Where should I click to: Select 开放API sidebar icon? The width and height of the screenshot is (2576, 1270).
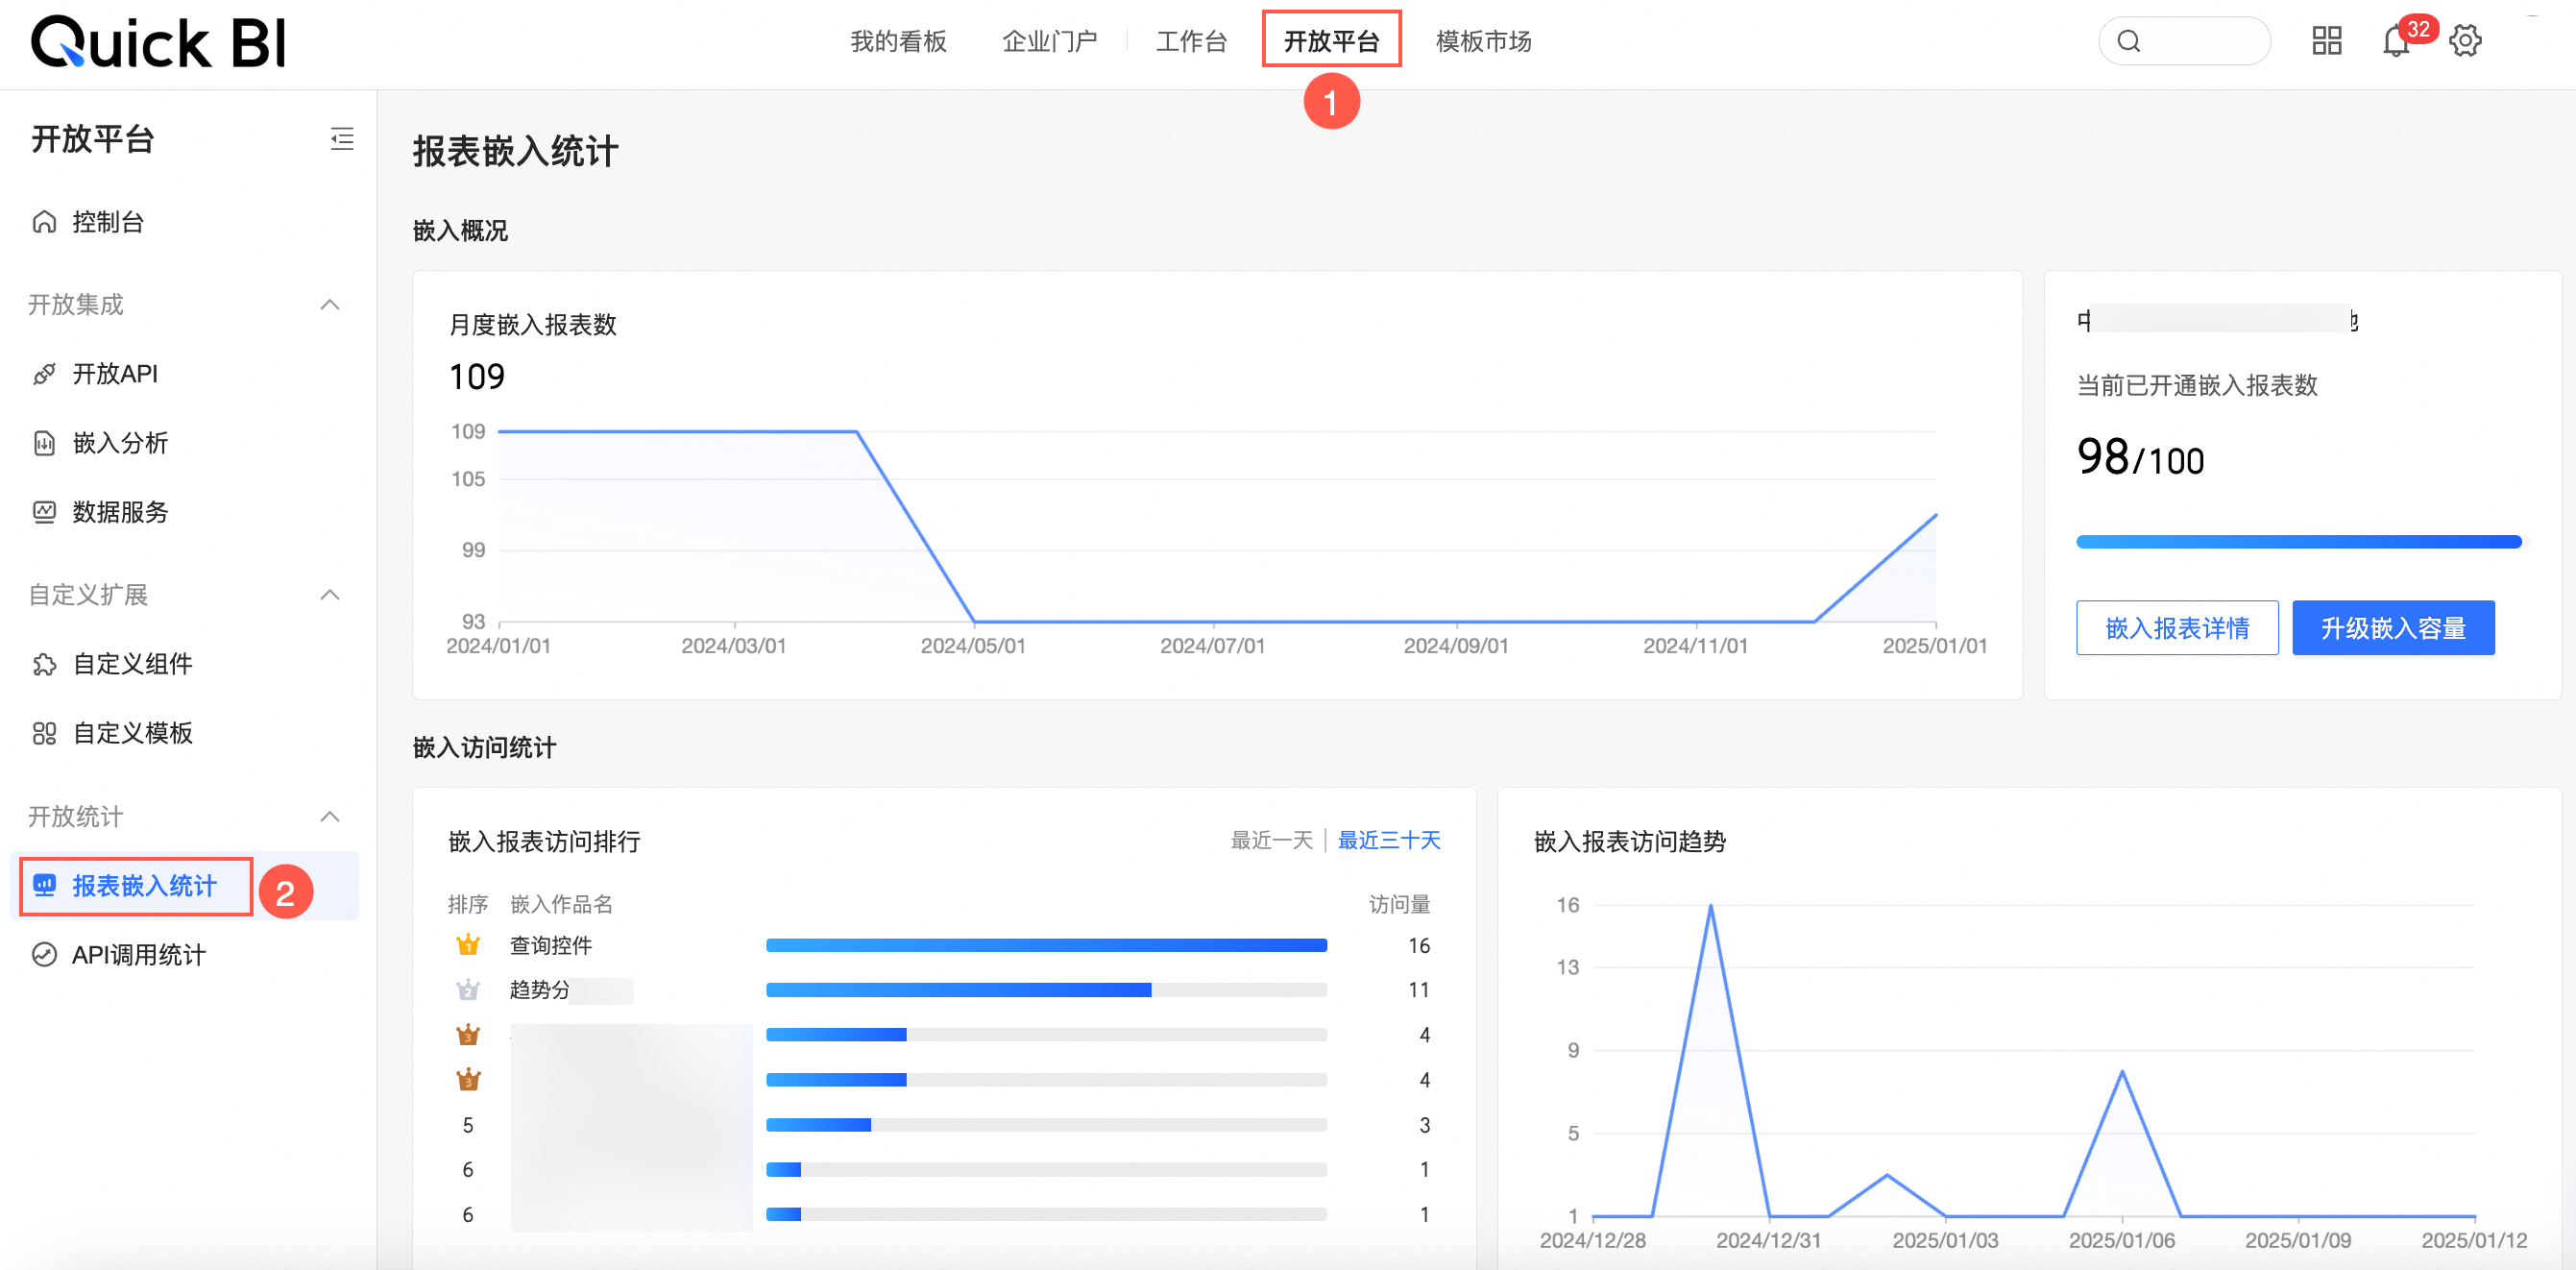44,374
